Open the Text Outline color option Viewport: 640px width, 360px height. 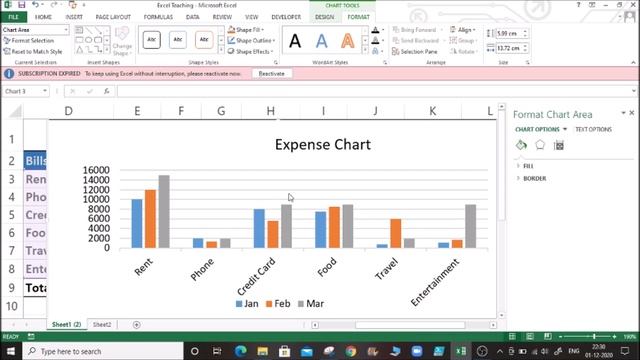(377, 40)
